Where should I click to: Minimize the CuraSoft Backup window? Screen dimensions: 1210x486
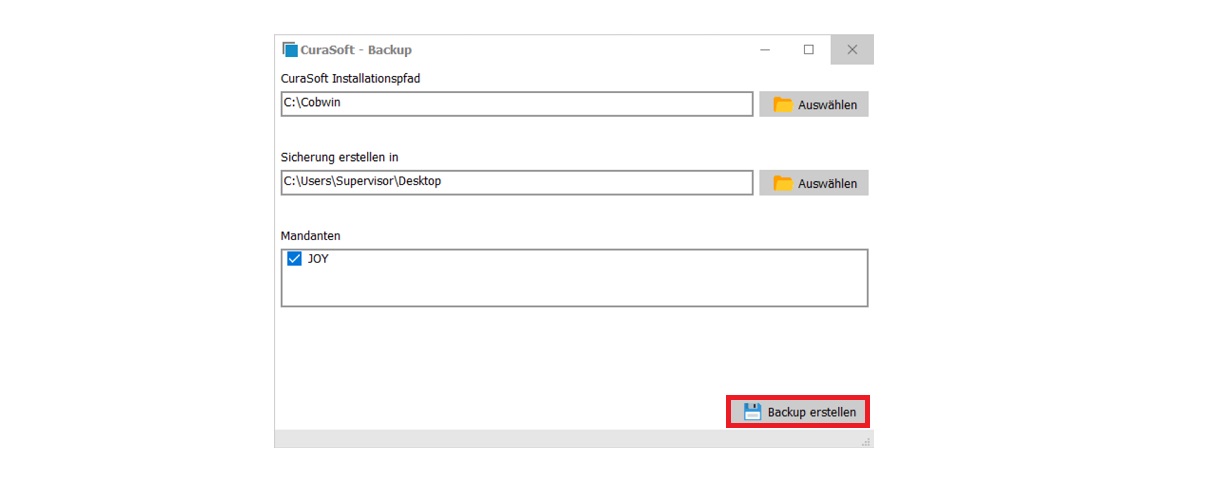pos(764,49)
